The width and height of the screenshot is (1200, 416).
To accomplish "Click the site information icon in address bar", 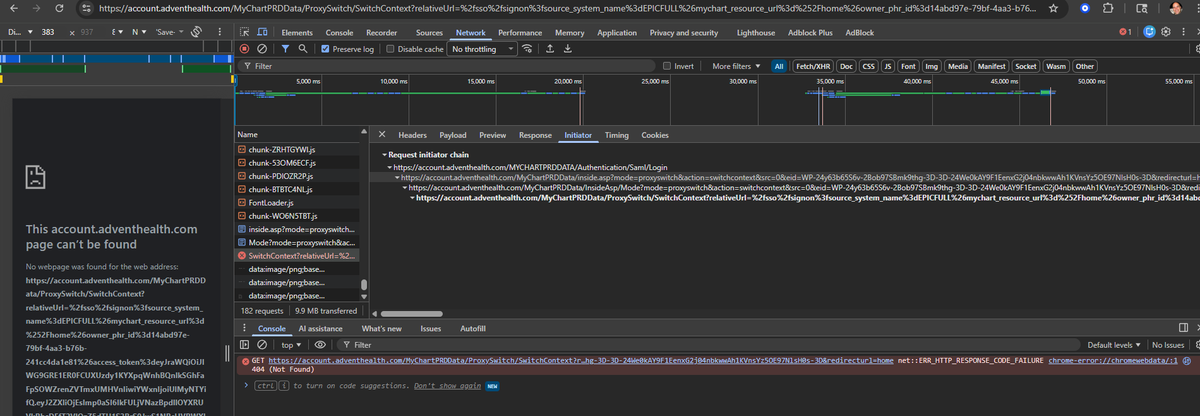I will tap(88, 8).
